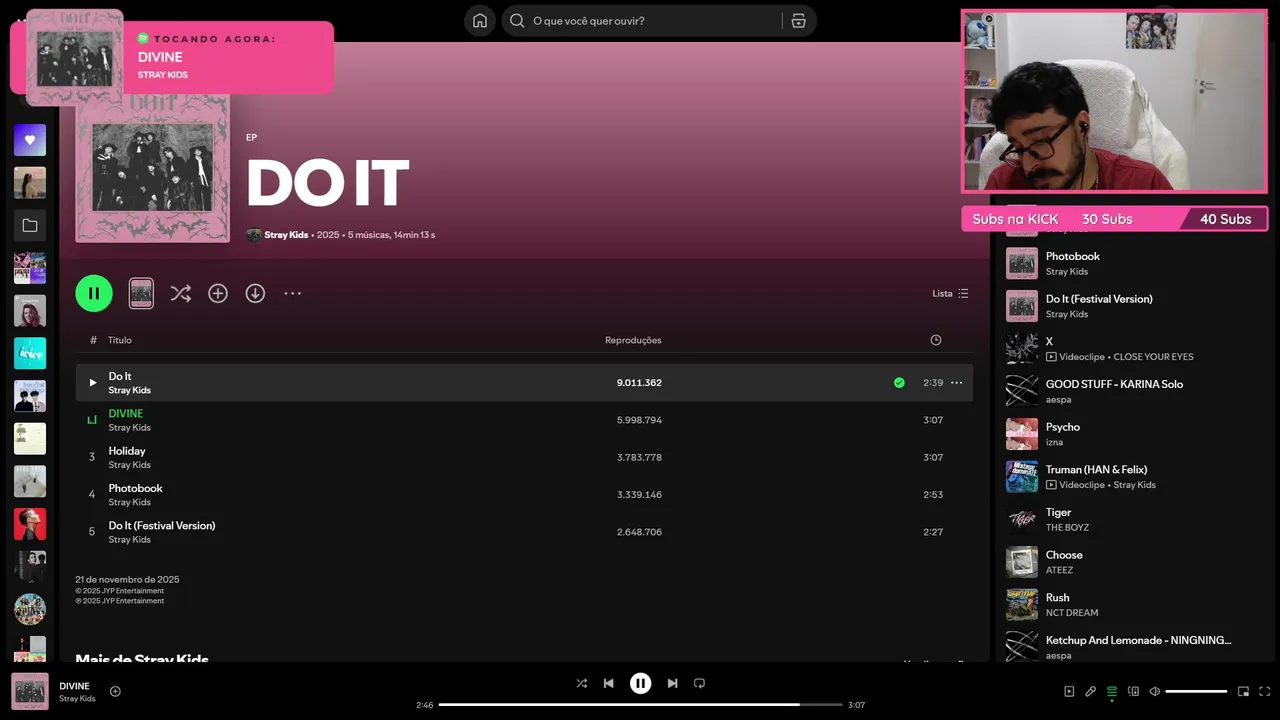Viewport: 1280px width, 720px height.
Task: Sort by duration clock icon header
Action: coord(936,340)
